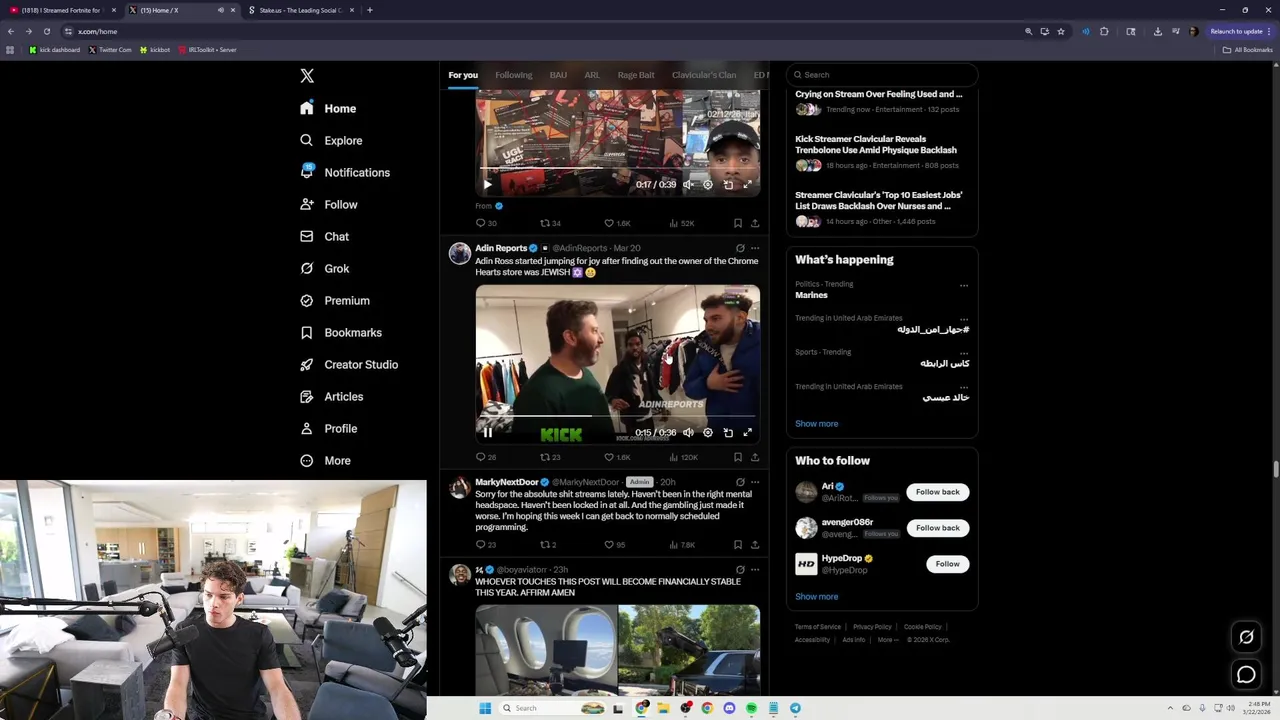Screen dimensions: 1280x720
Task: Mute the Adin Reports video
Action: tap(688, 433)
